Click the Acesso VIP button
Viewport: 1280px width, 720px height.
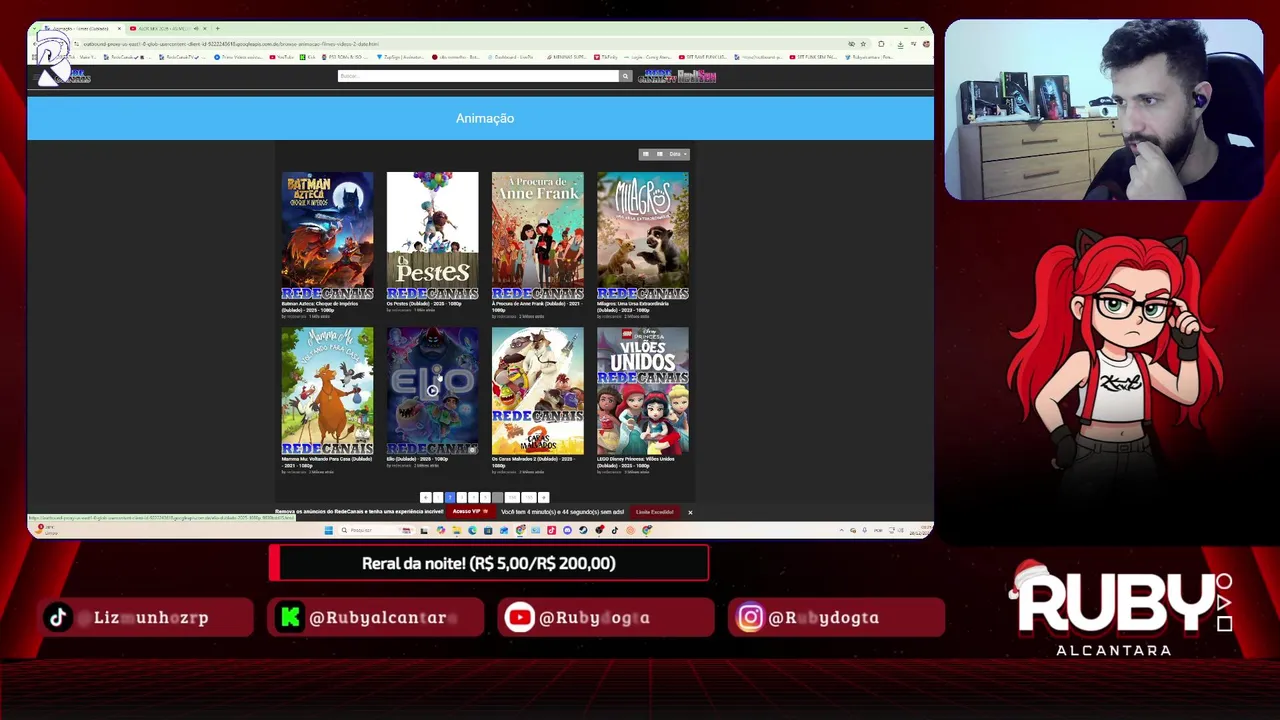472,511
